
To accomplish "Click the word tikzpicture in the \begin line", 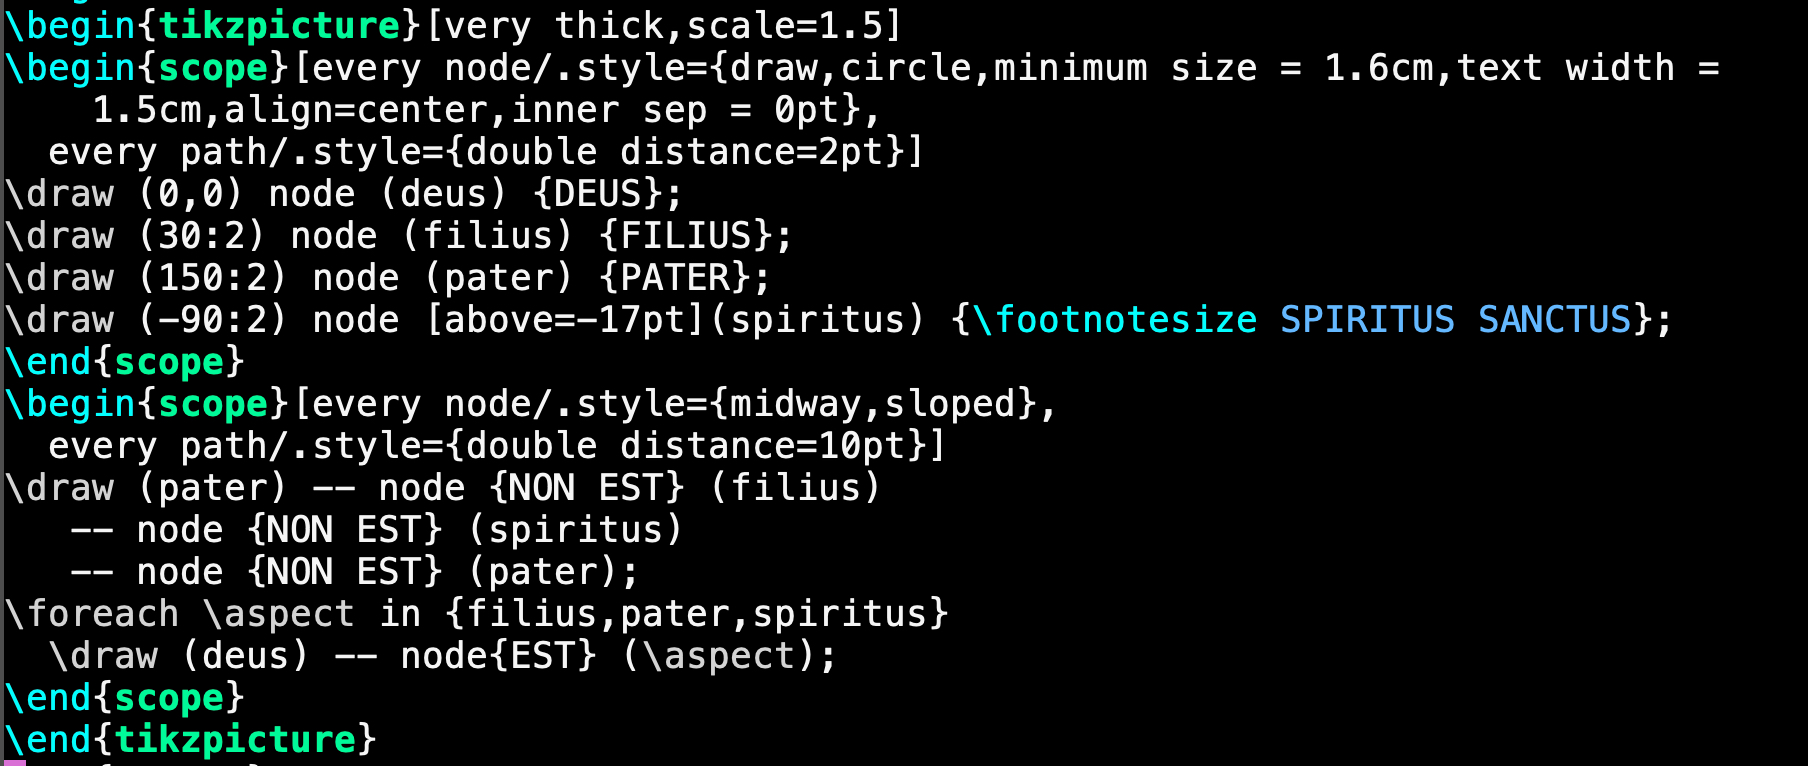I will [279, 26].
